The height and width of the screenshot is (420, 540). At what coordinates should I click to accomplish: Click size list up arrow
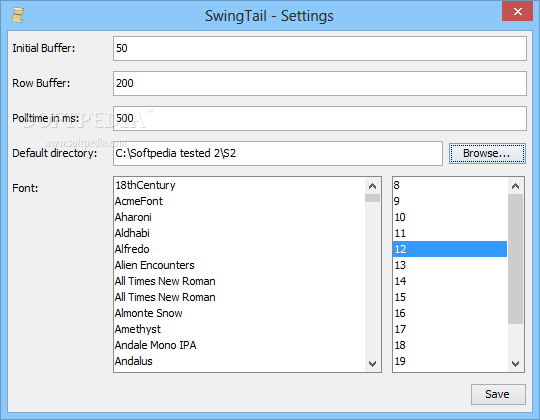coord(516,186)
